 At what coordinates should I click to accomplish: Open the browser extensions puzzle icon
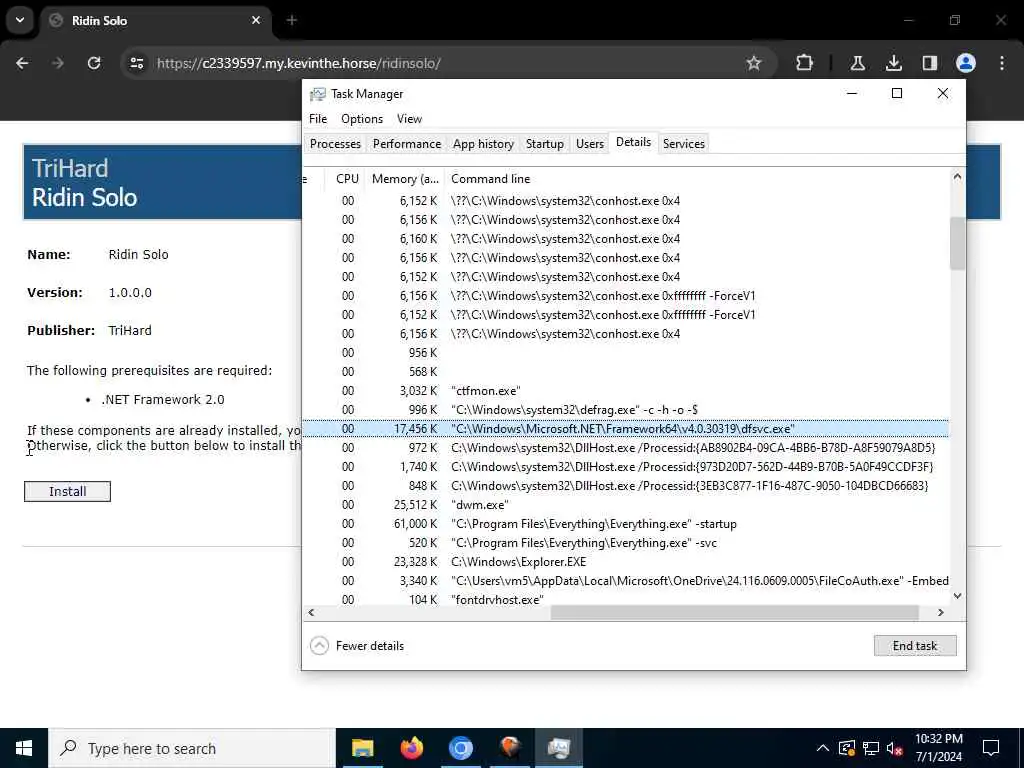click(x=805, y=63)
